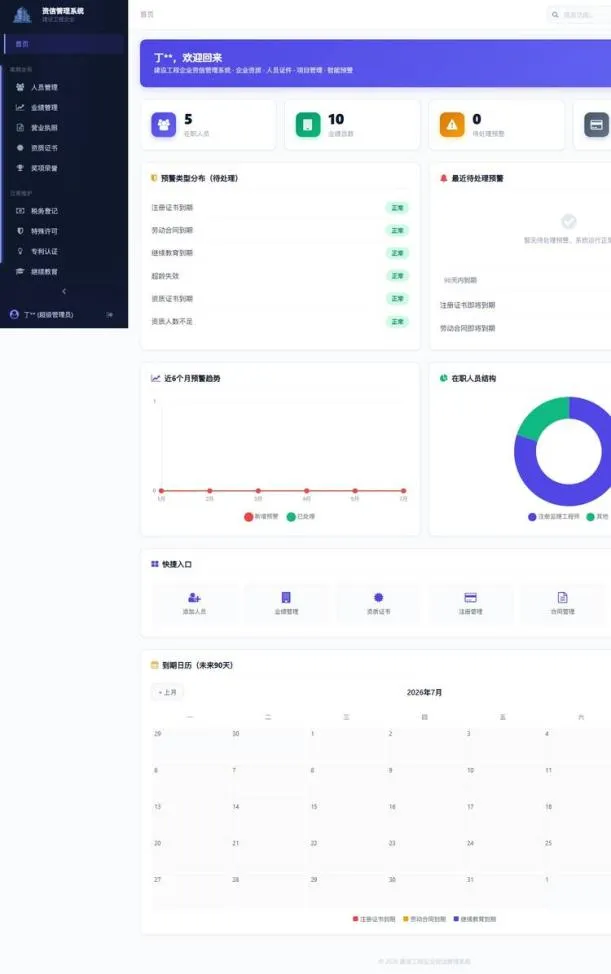
Task: Select July 15 in the calendar
Action: [346, 817]
